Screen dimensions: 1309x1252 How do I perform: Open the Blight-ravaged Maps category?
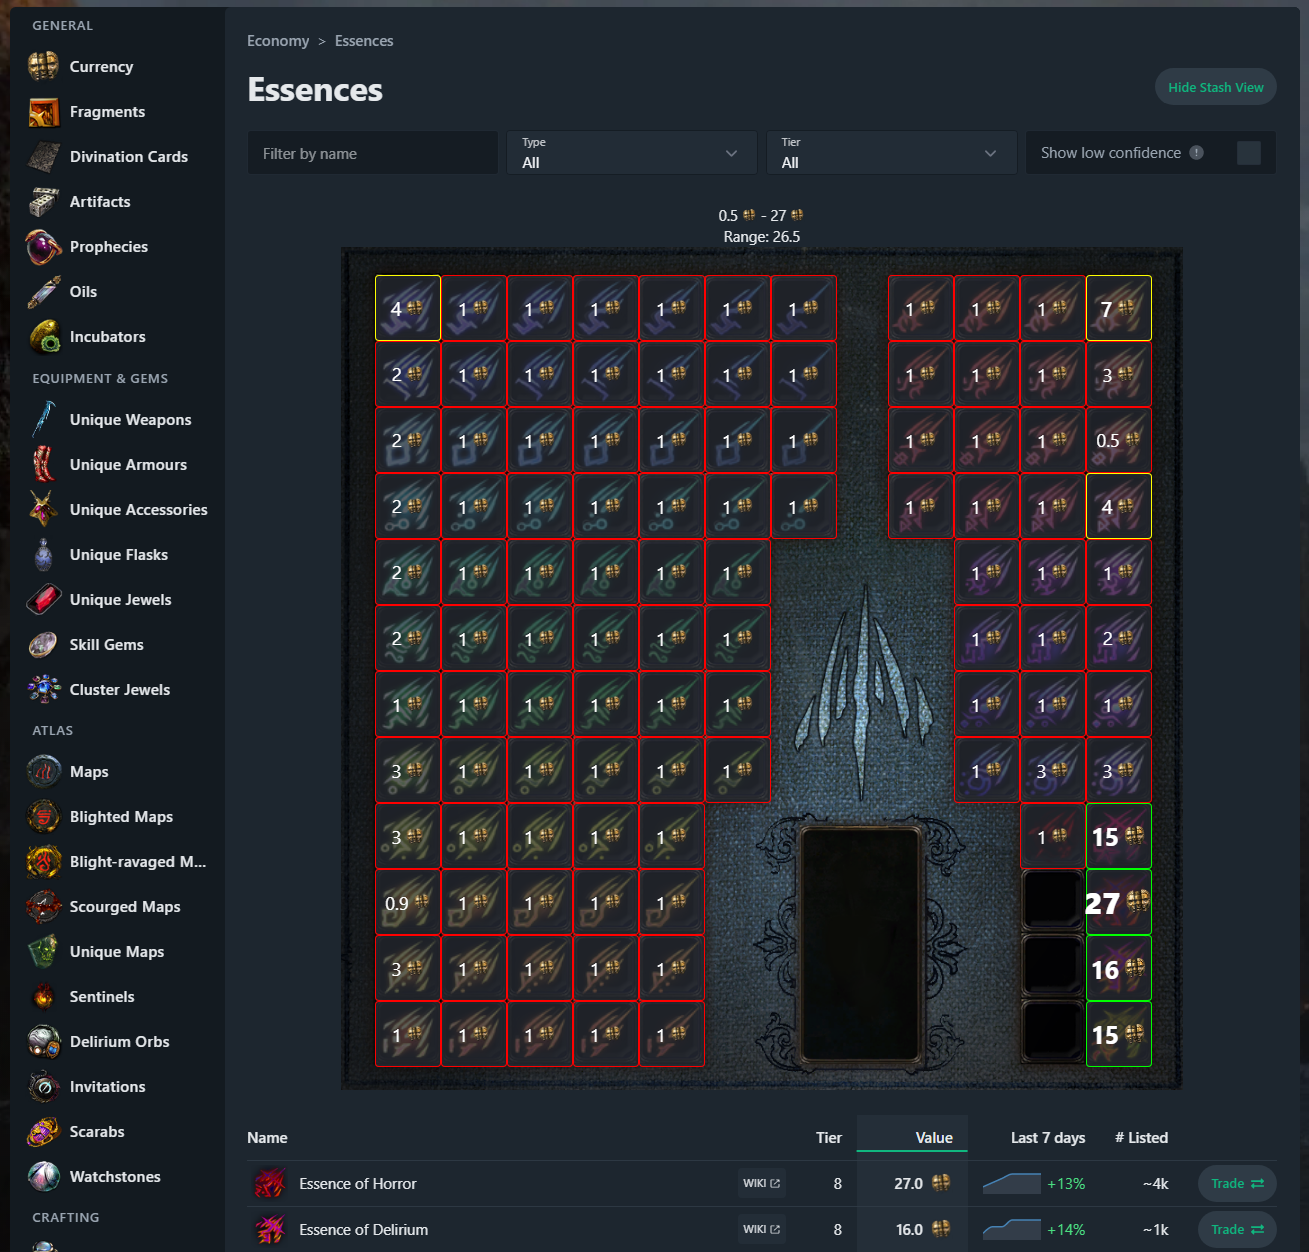[117, 861]
